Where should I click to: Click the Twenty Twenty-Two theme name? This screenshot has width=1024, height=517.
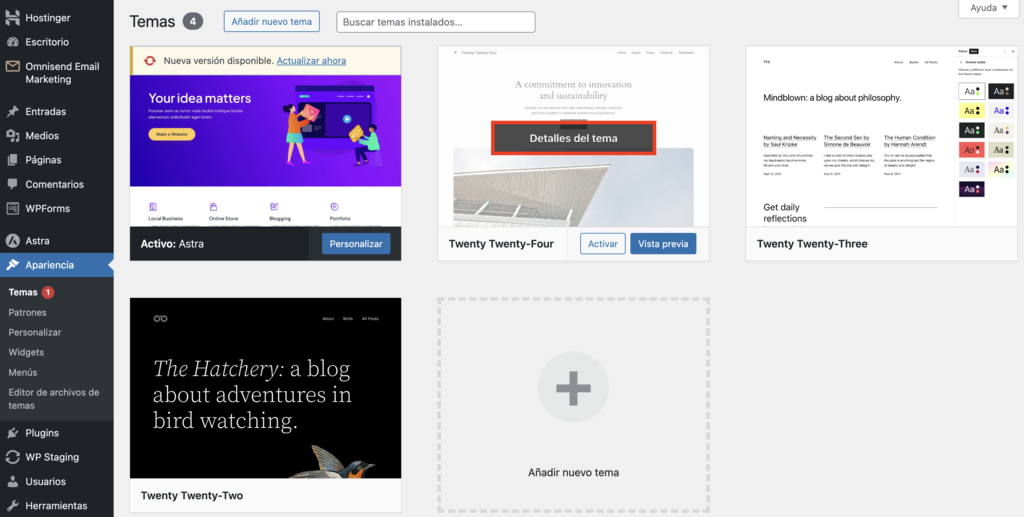tap(192, 495)
